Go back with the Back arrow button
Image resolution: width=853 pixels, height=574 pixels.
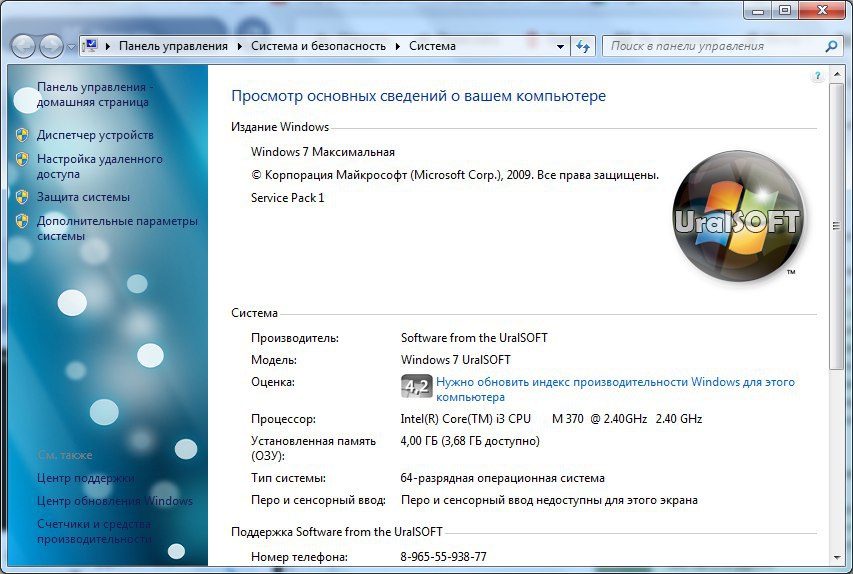(23, 46)
